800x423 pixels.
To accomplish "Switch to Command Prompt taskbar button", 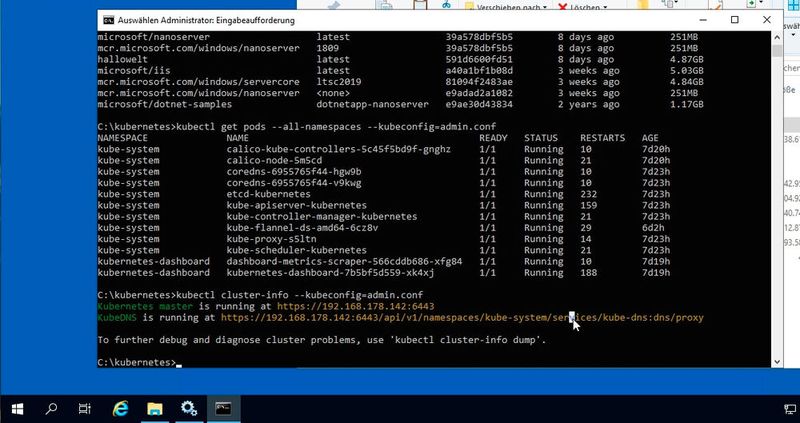I will 223,409.
